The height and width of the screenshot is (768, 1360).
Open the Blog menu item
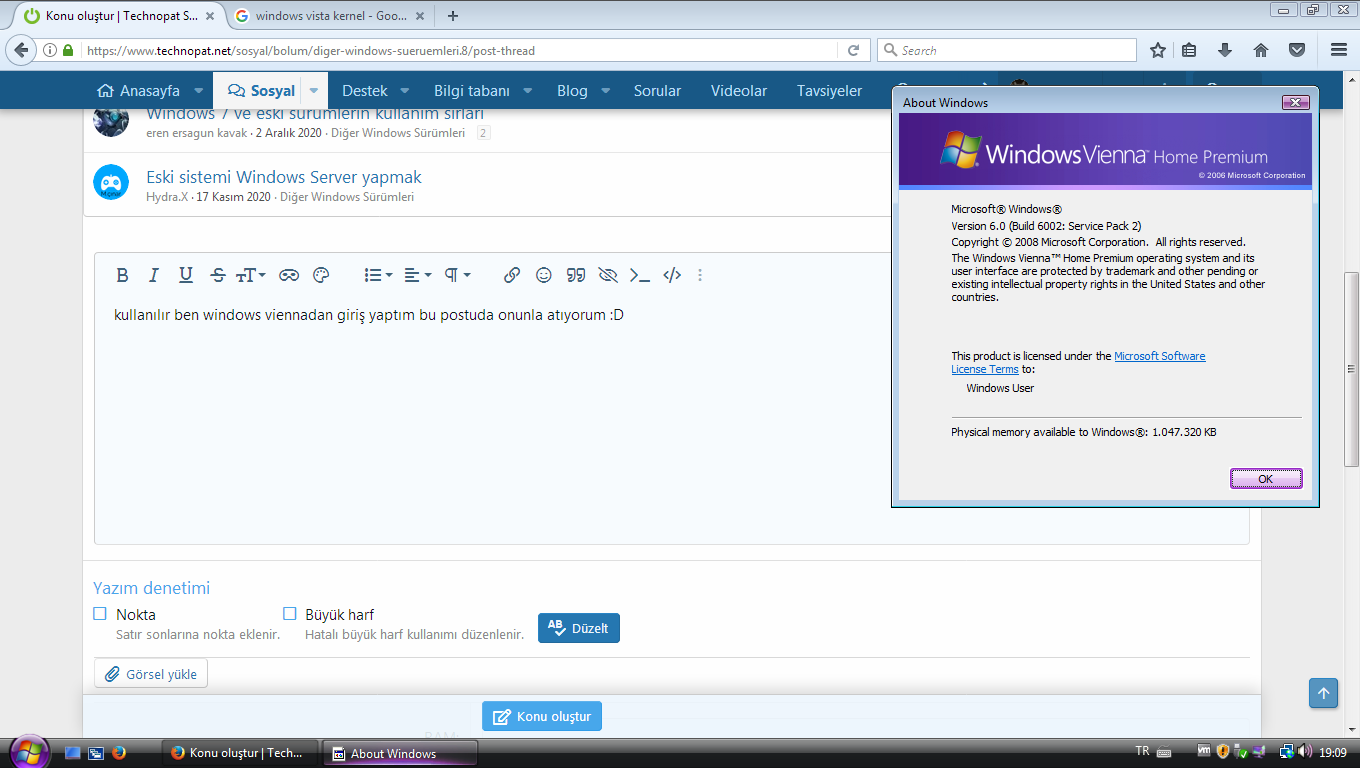[x=572, y=91]
